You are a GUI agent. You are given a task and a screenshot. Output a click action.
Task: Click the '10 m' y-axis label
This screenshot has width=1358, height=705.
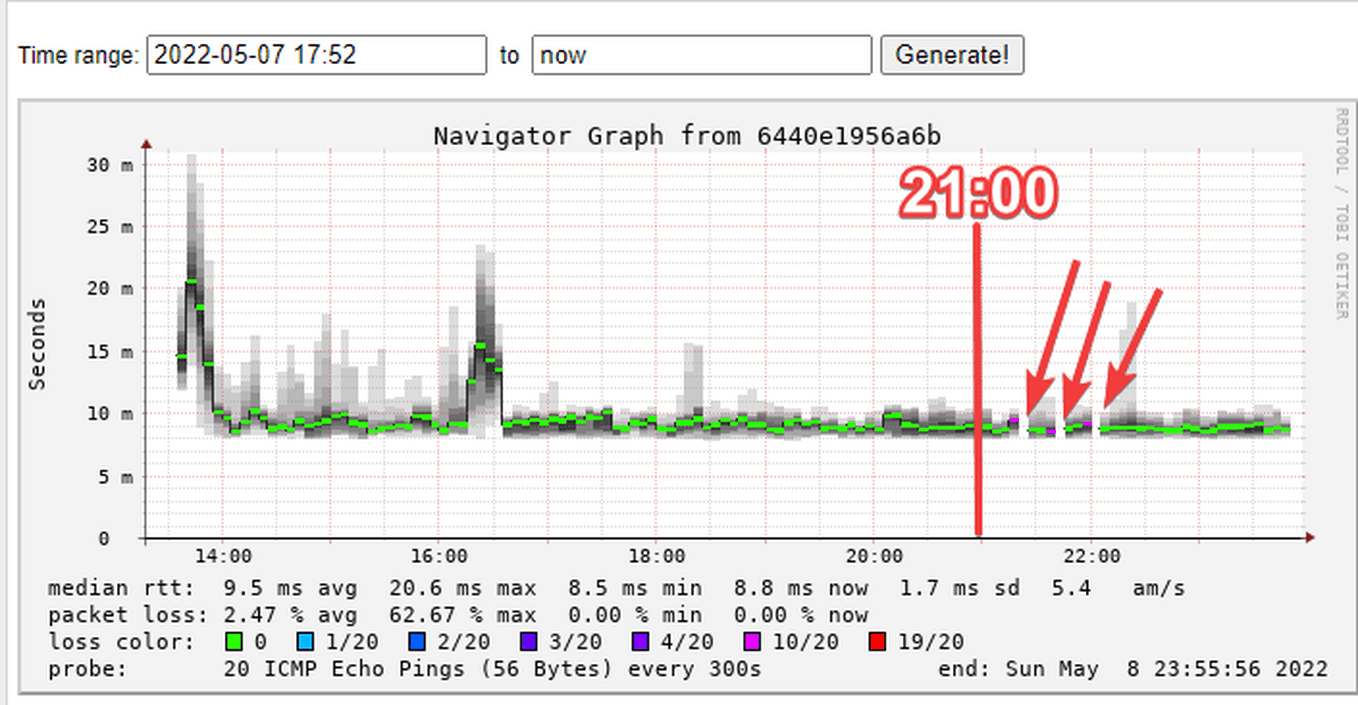pyautogui.click(x=110, y=413)
